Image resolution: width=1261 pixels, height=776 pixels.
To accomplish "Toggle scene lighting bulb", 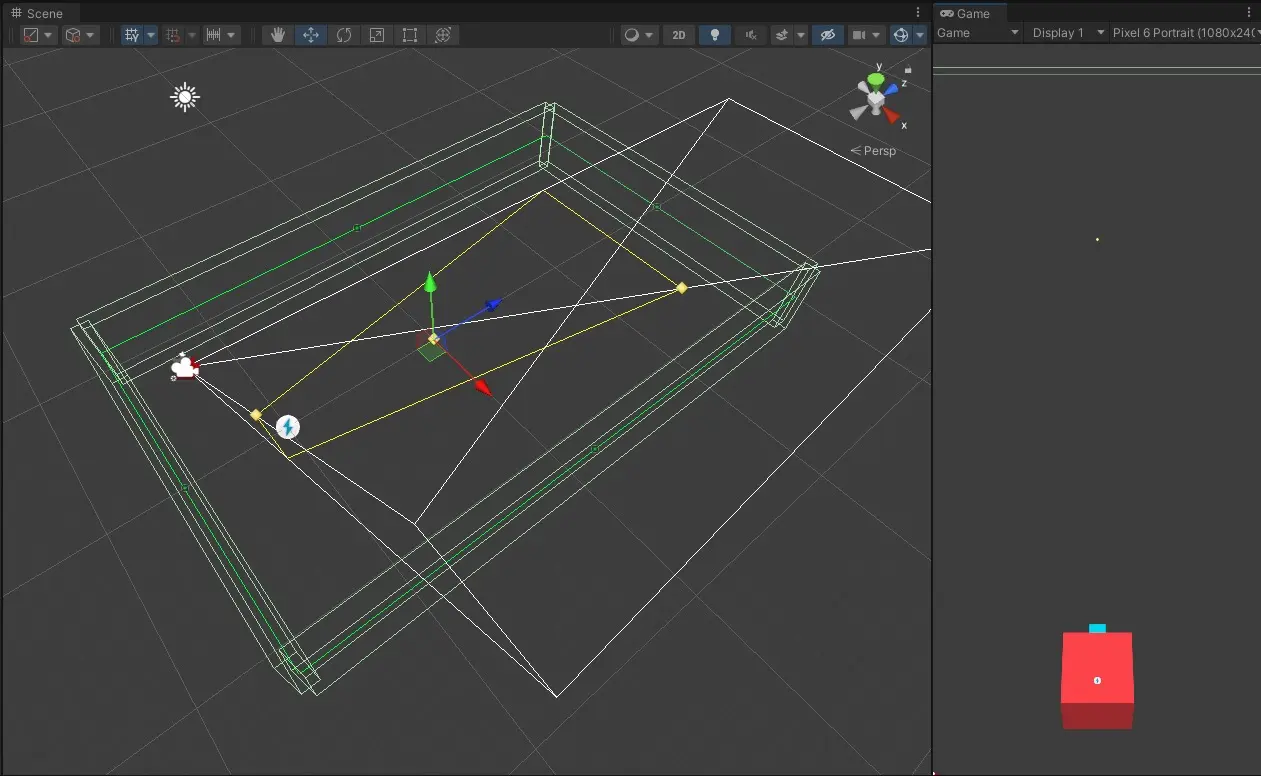I will [x=714, y=35].
